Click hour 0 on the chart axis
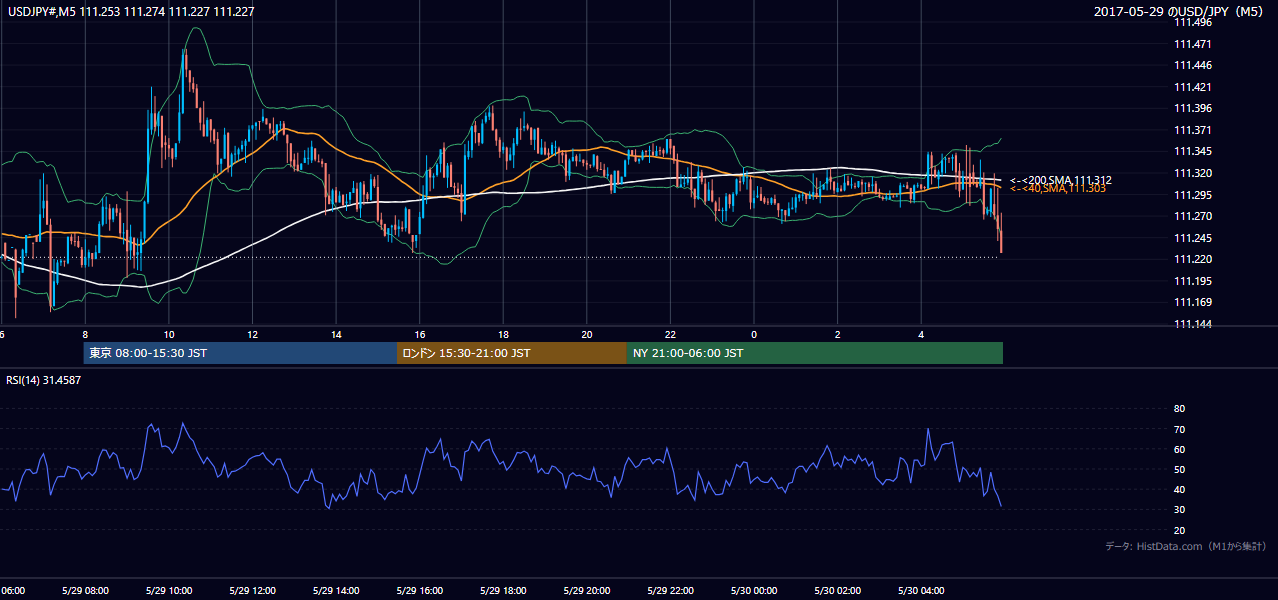This screenshot has height=600, width=1278. coord(754,334)
